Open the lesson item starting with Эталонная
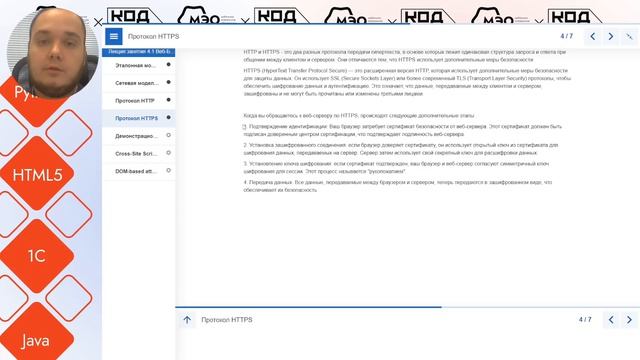 click(139, 65)
